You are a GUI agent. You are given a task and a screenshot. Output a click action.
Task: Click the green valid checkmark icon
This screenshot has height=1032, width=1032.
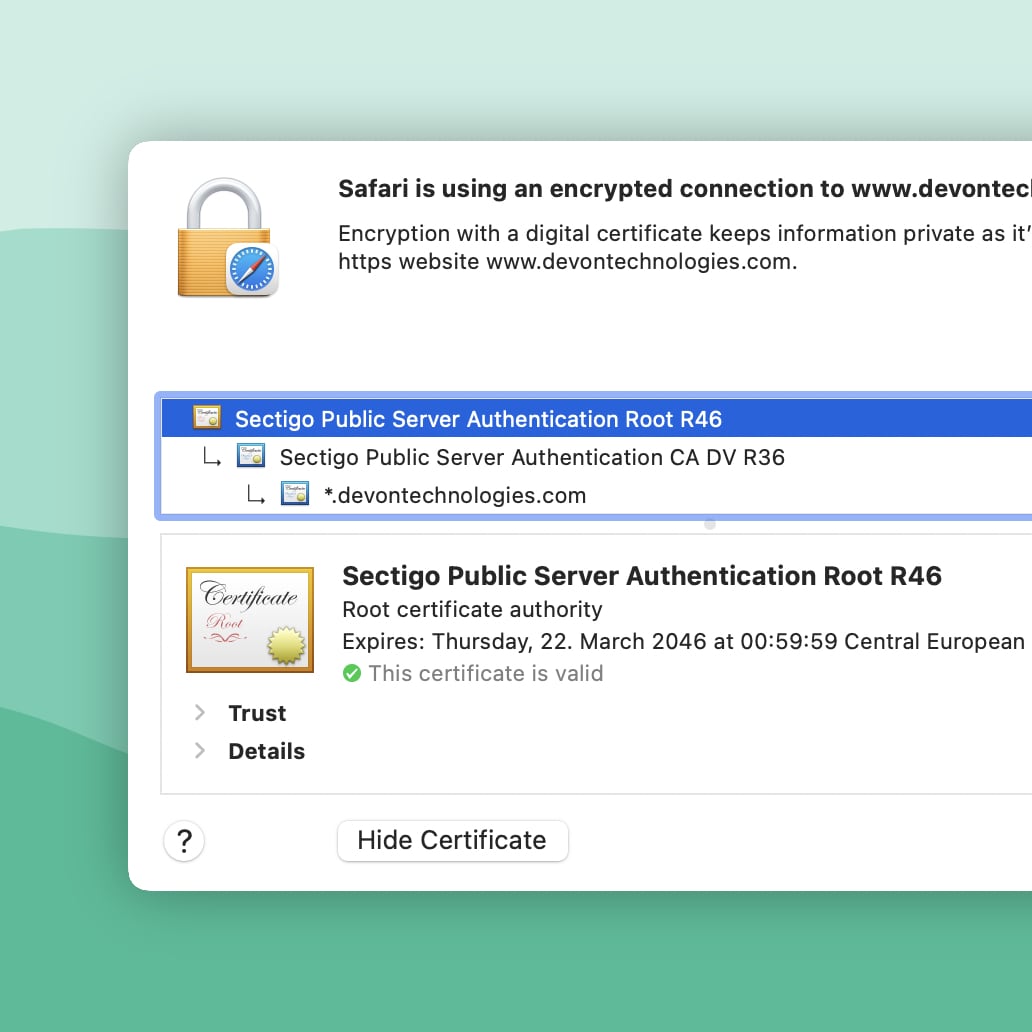[352, 673]
